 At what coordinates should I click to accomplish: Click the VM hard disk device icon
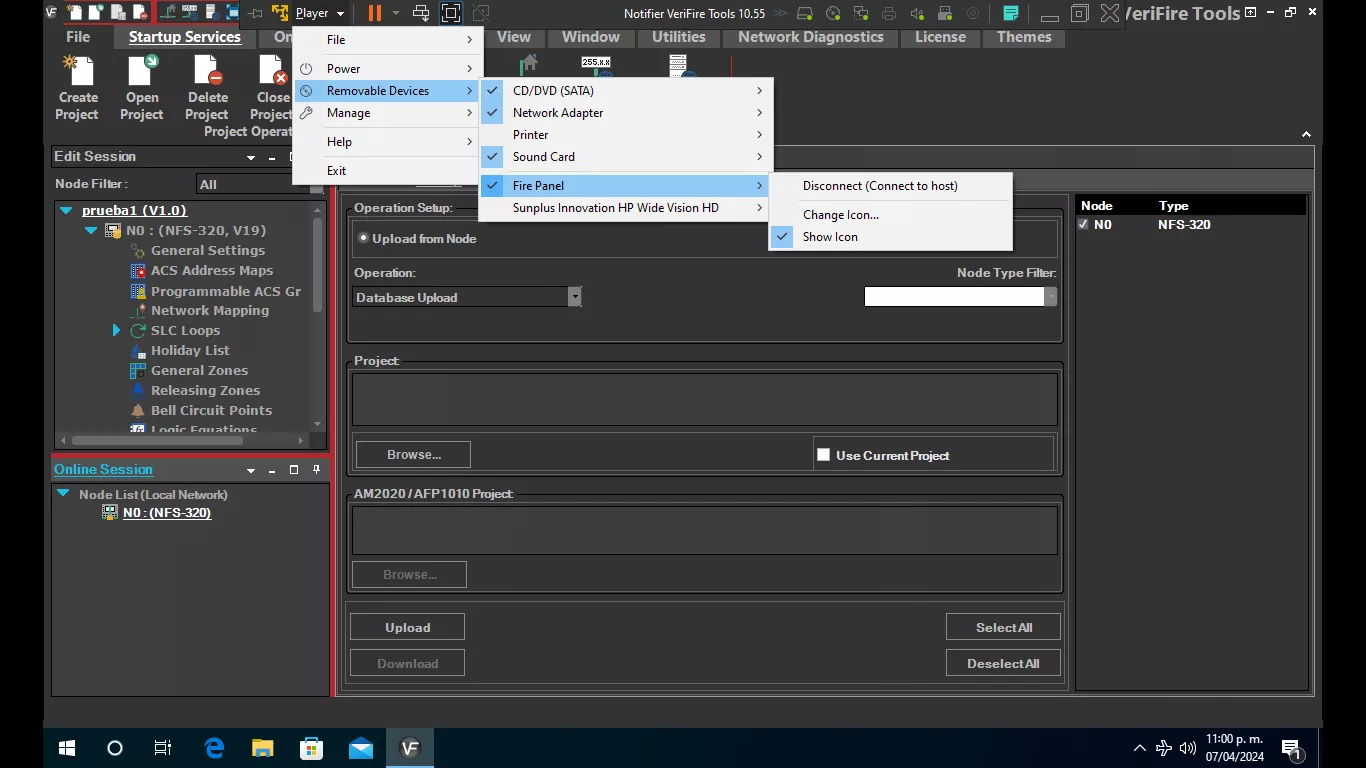pos(806,14)
